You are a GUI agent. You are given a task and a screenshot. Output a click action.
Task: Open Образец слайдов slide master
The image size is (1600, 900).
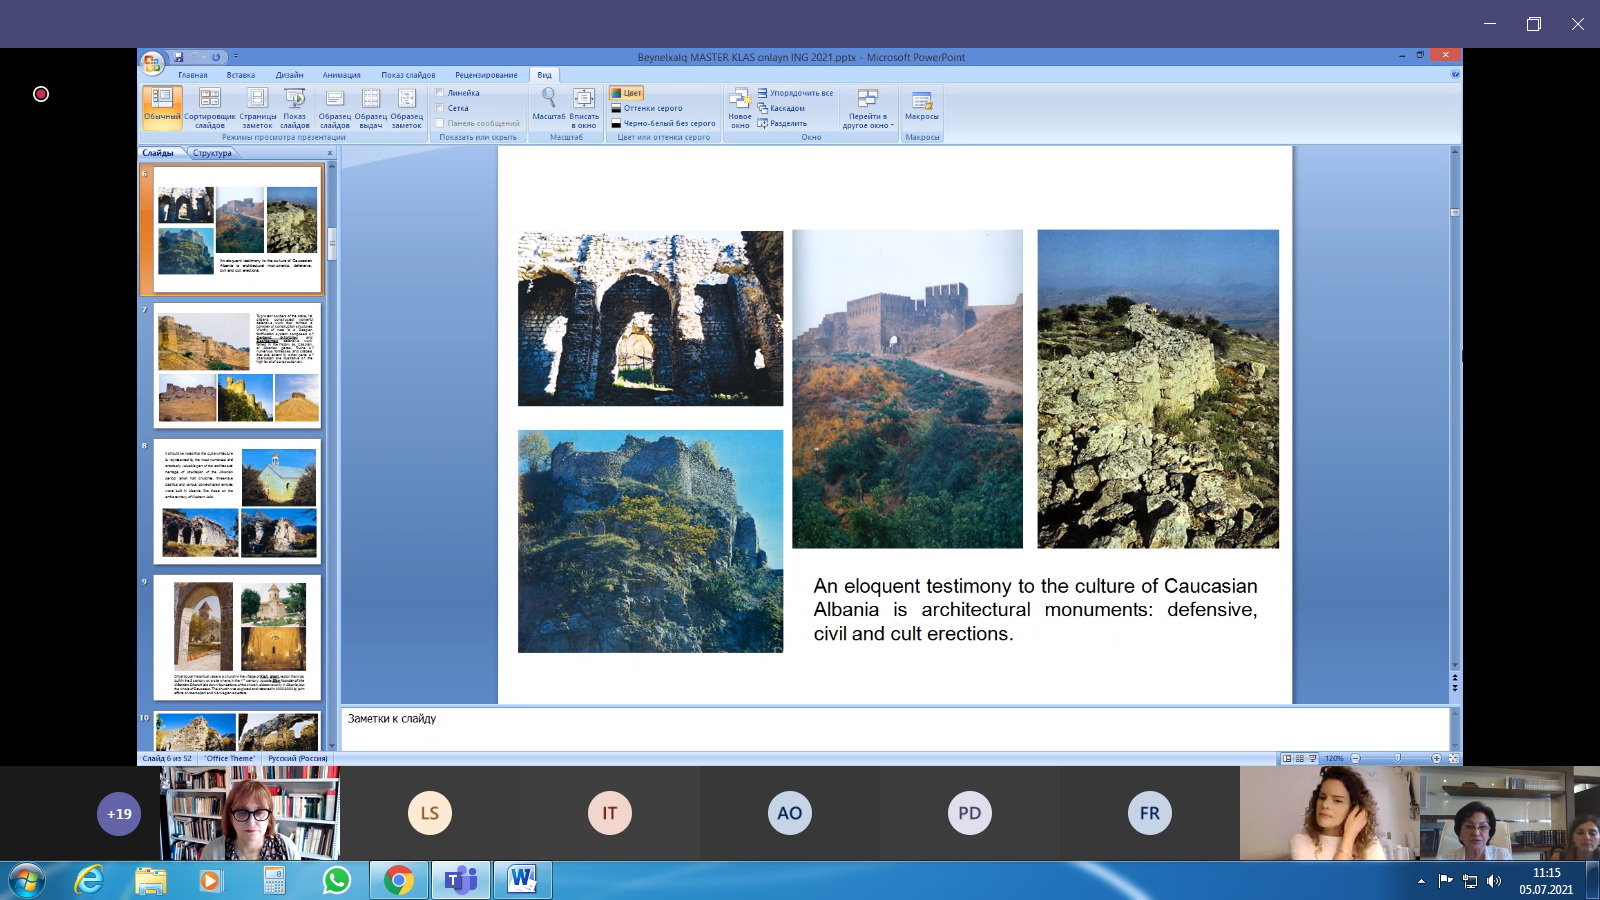pos(335,108)
